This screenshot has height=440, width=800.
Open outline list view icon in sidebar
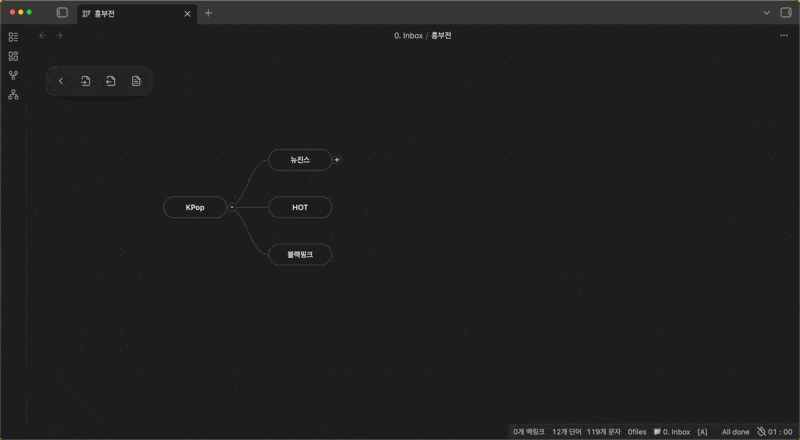pos(13,37)
